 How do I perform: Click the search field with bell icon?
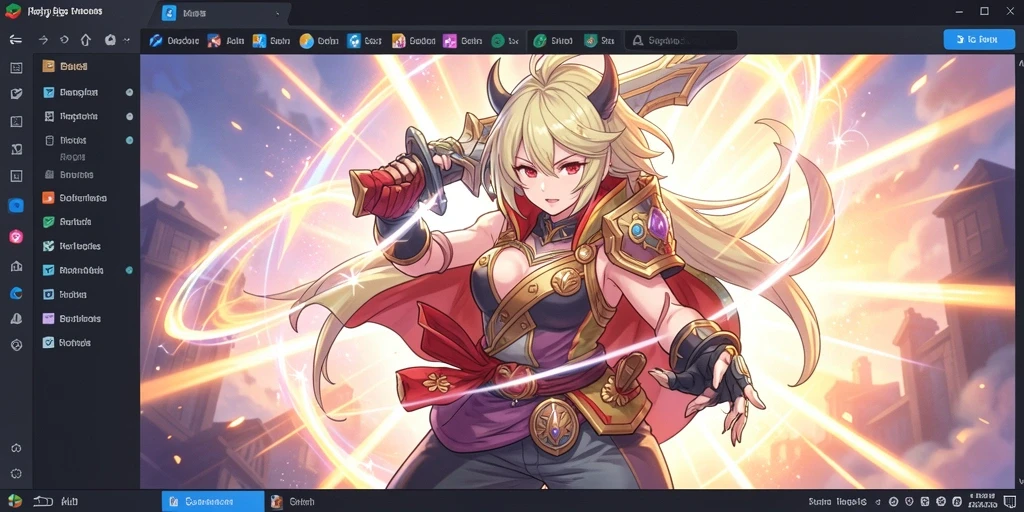point(681,40)
